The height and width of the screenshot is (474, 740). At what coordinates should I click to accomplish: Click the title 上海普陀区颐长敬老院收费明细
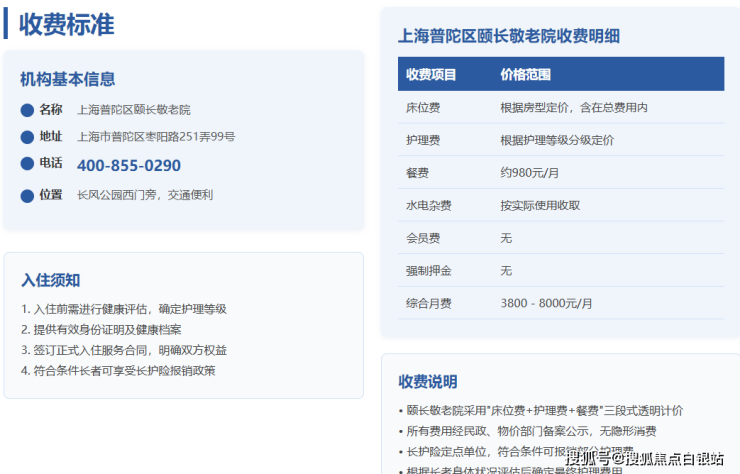(509, 36)
